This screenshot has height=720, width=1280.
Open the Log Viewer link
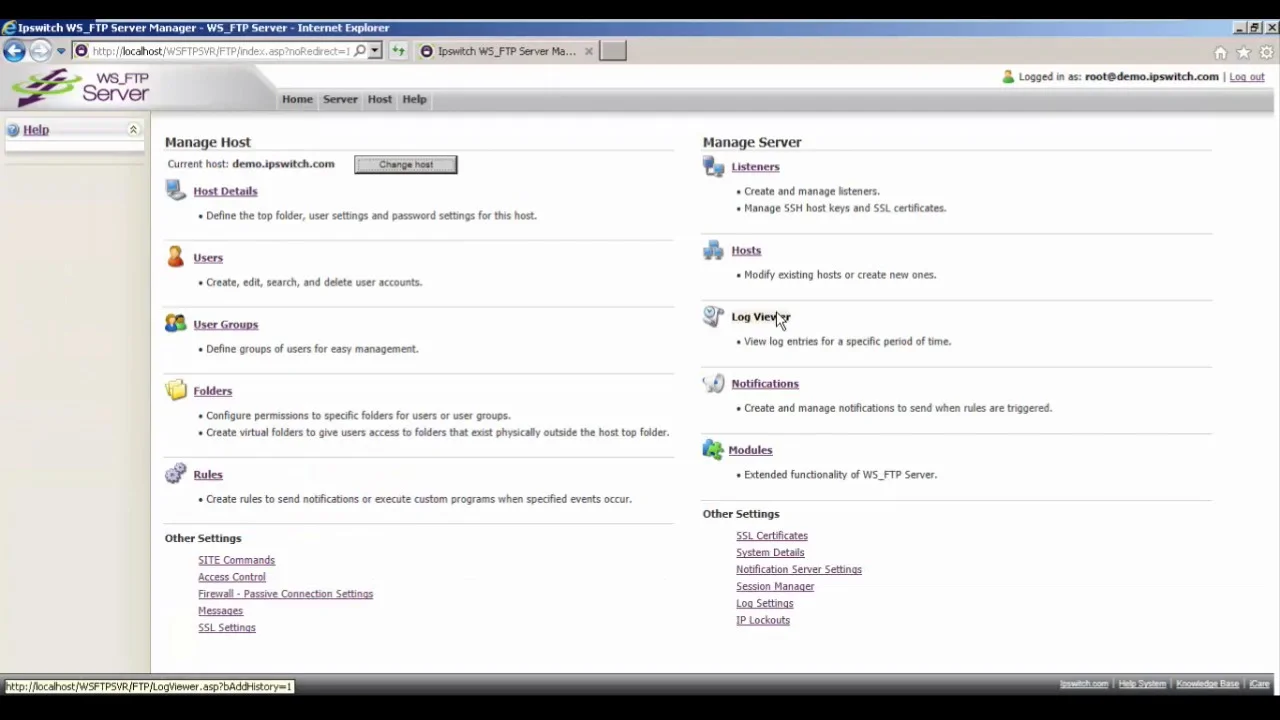click(x=761, y=317)
